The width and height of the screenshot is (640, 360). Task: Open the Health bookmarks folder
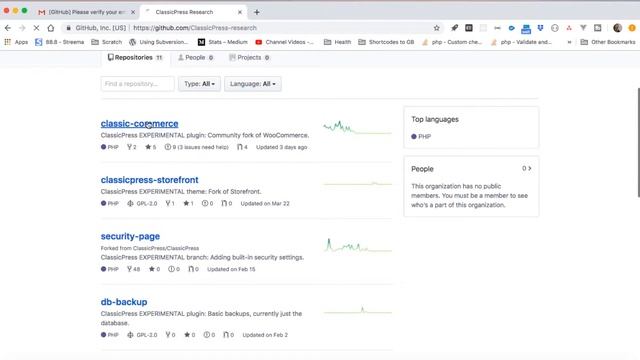(x=337, y=42)
